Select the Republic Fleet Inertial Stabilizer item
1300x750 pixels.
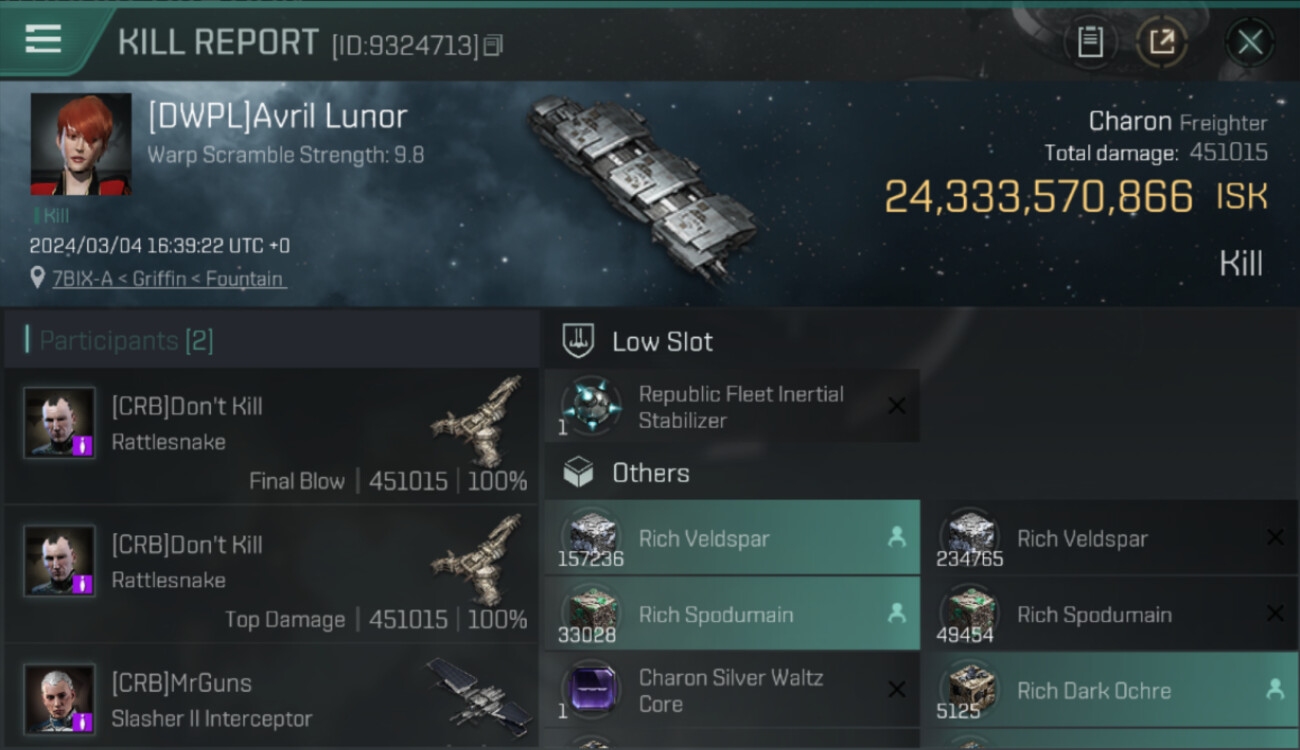(x=732, y=407)
